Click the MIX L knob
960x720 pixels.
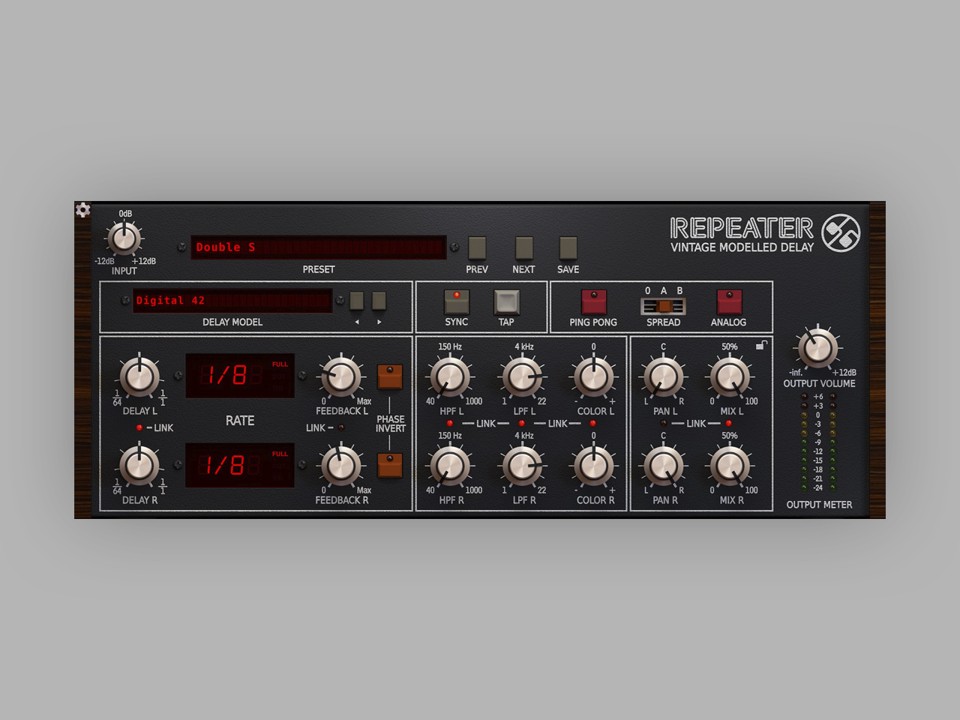pos(729,377)
